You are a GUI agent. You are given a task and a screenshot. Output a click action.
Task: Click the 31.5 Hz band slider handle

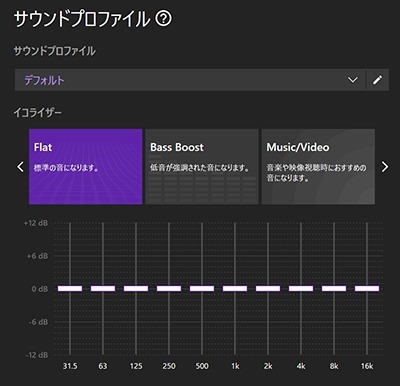70,288
